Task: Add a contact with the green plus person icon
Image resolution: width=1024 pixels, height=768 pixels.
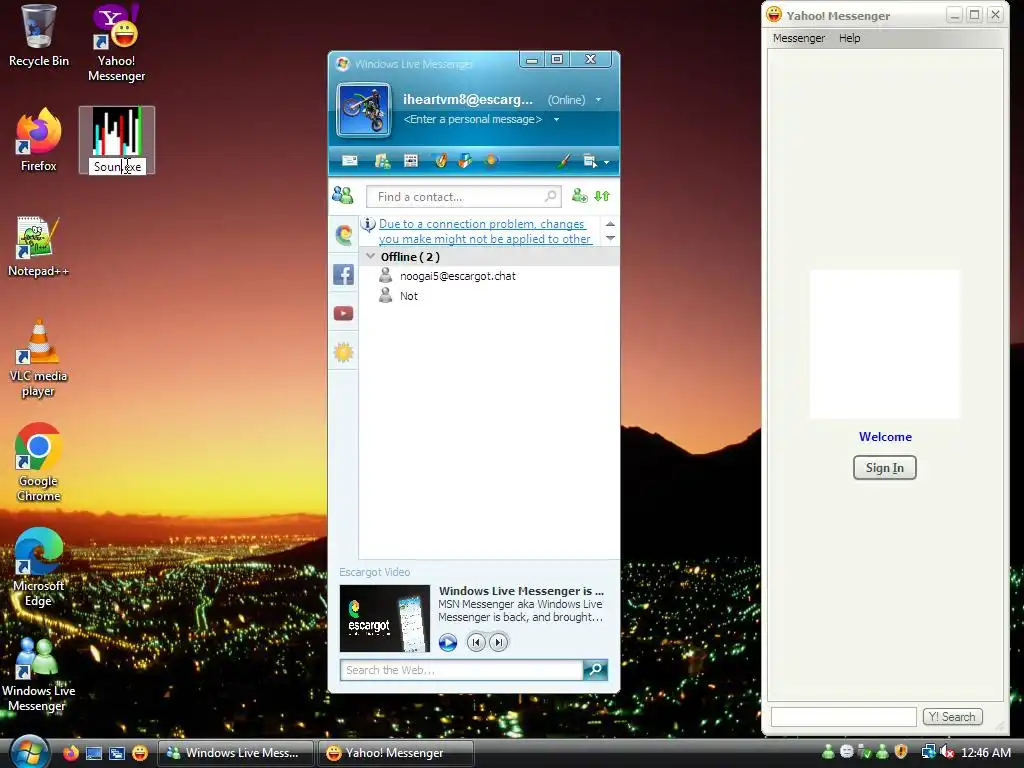Action: [x=579, y=195]
